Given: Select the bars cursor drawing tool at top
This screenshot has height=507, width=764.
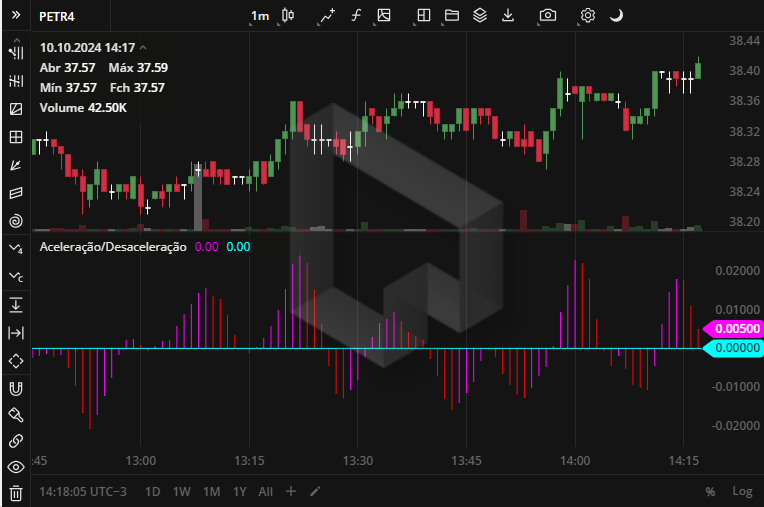Looking at the screenshot, I should tap(16, 53).
